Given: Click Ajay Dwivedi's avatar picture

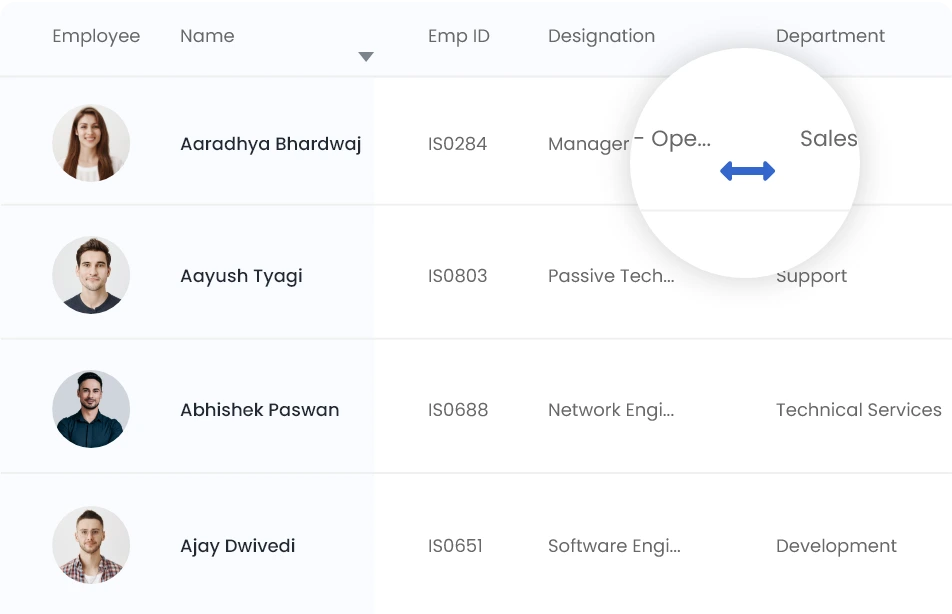Looking at the screenshot, I should coord(91,545).
